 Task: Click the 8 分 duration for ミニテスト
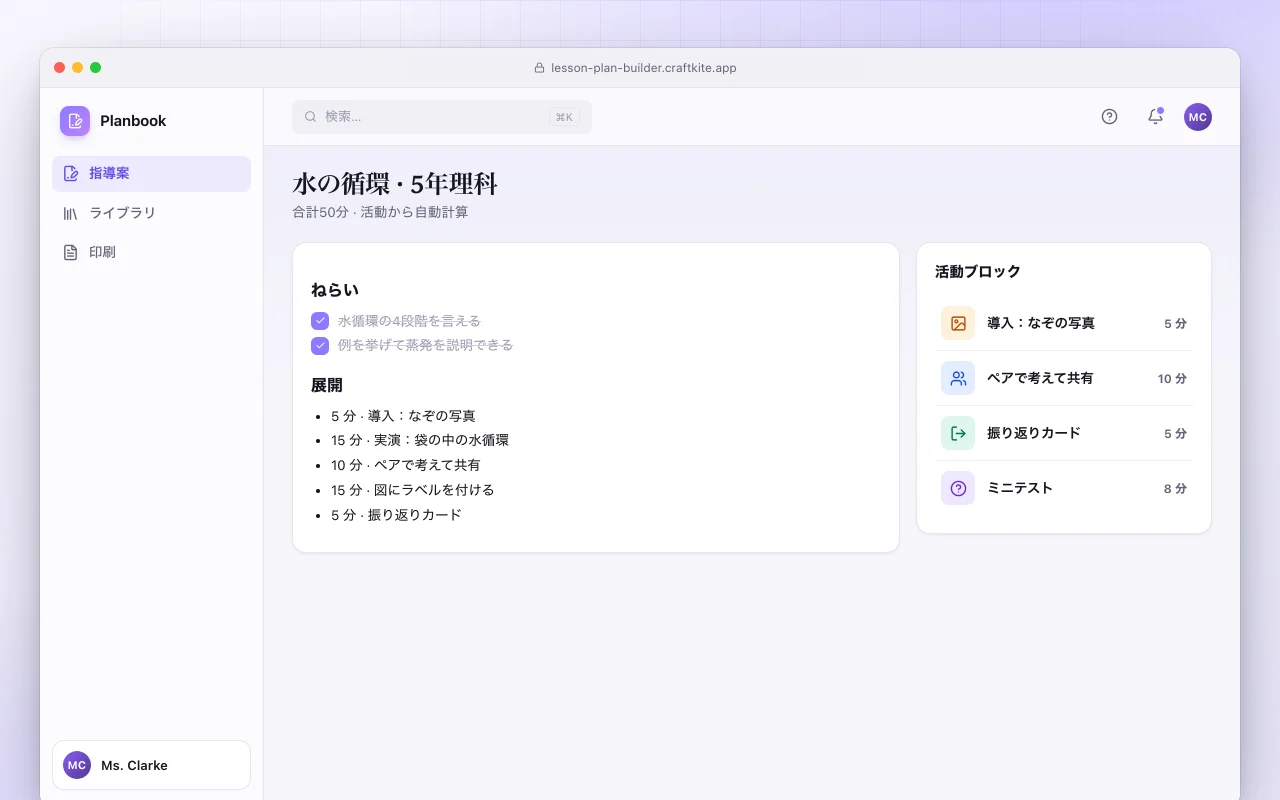pos(1175,489)
